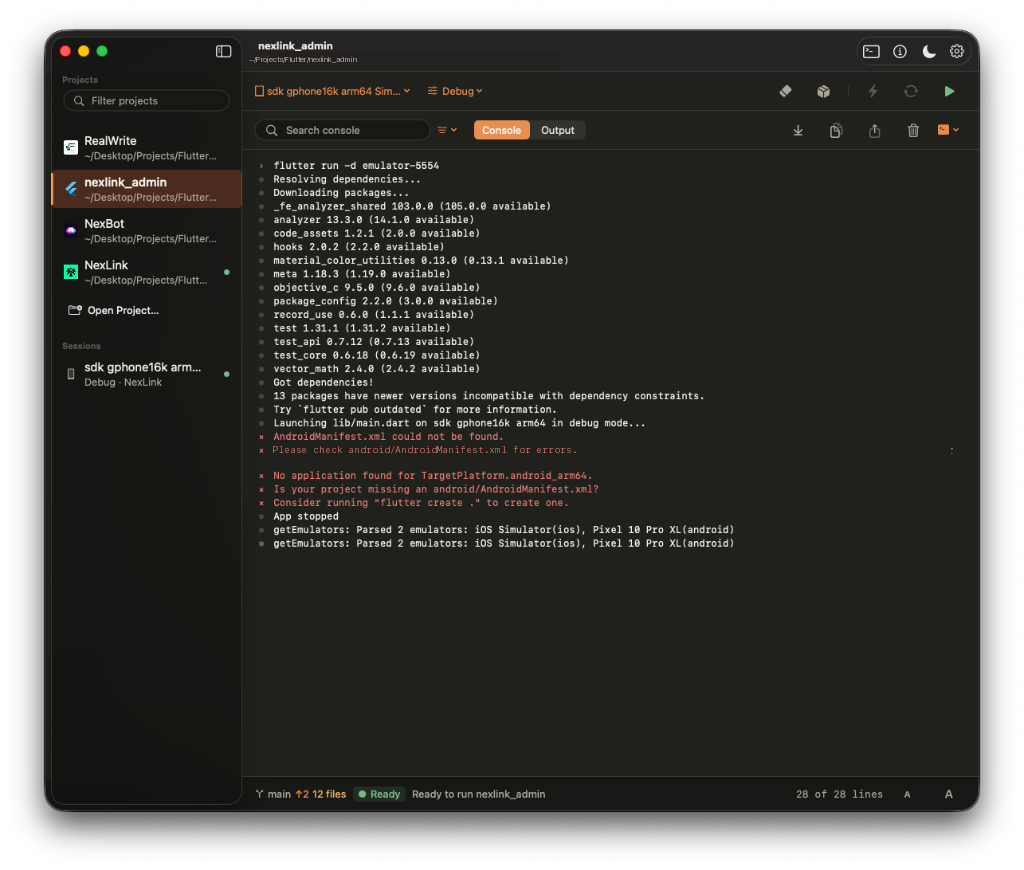The width and height of the screenshot is (1024, 870).
Task: Share console log with share icon
Action: [x=874, y=131]
